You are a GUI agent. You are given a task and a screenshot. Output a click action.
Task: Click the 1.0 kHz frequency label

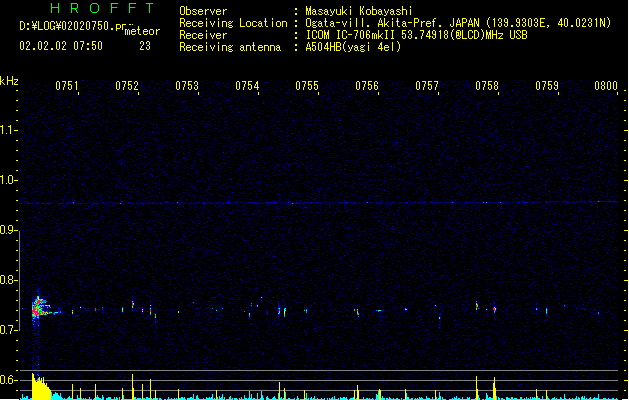pos(8,180)
